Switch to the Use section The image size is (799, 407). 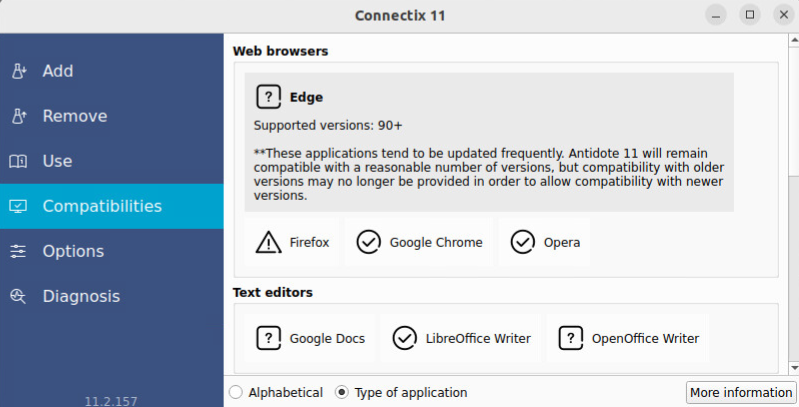point(56,161)
